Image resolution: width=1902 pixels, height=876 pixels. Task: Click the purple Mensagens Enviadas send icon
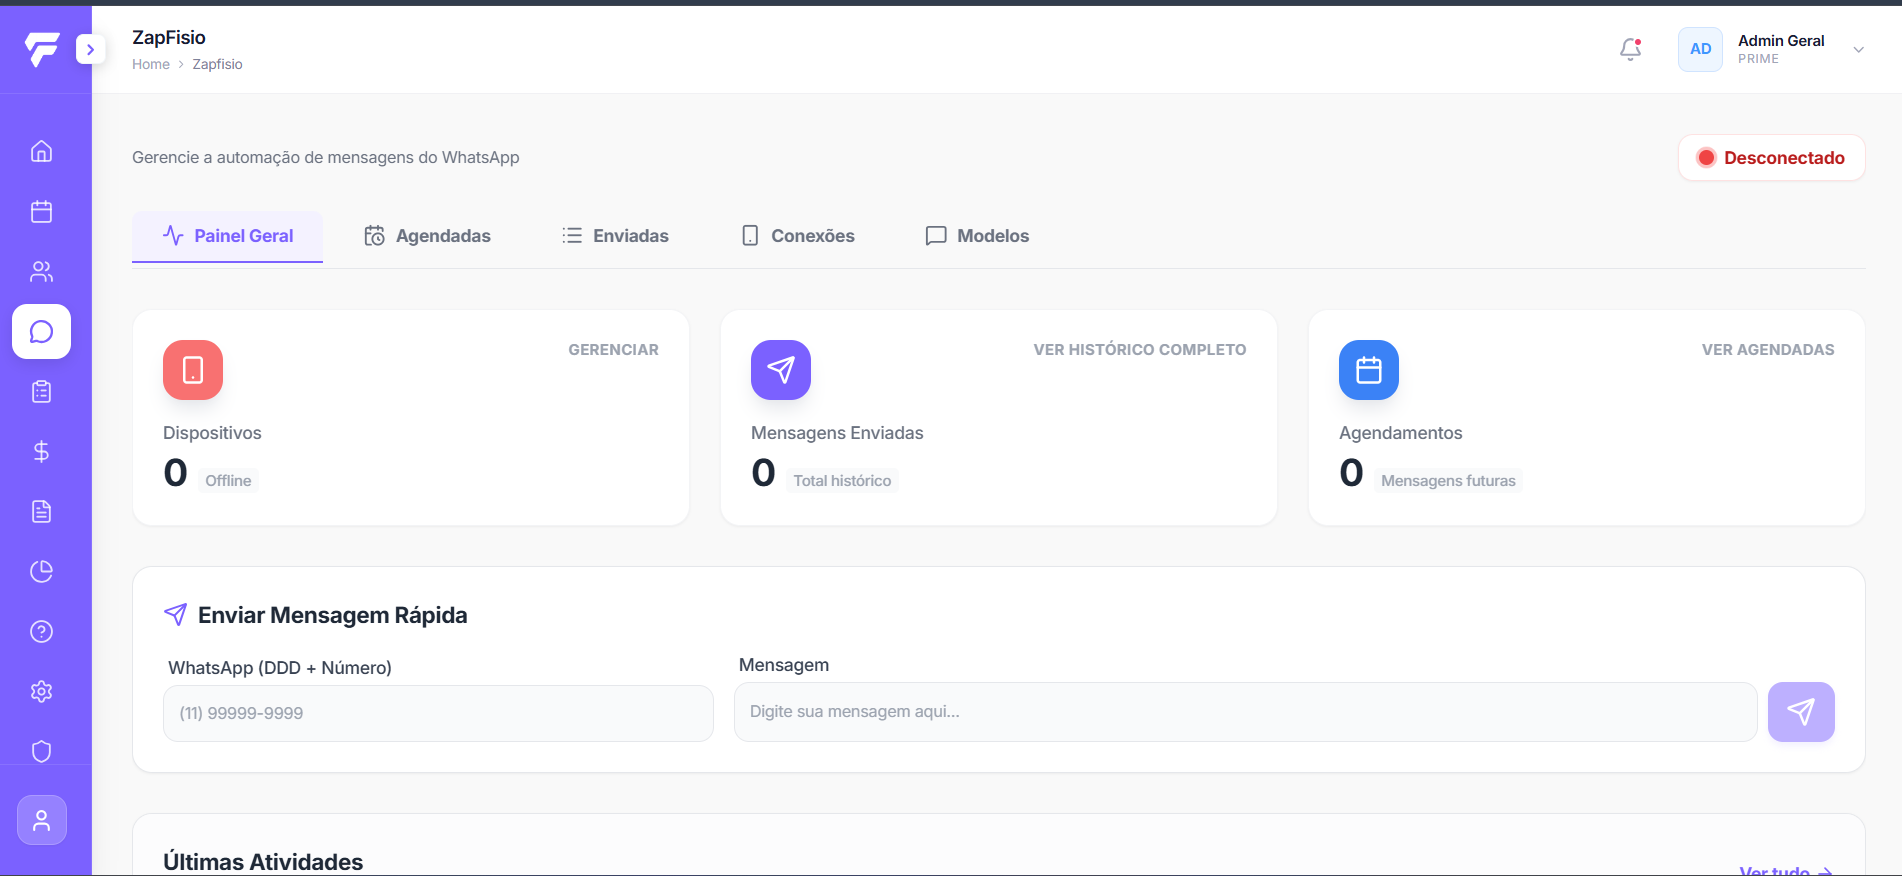(781, 370)
